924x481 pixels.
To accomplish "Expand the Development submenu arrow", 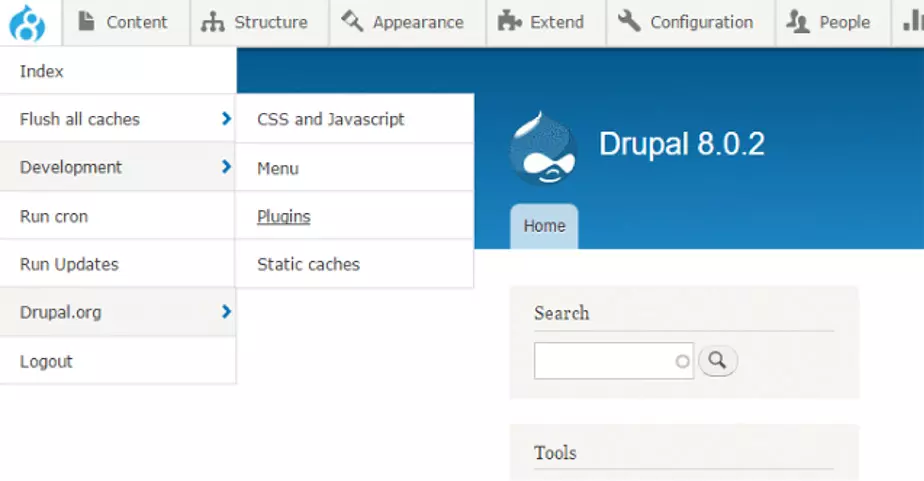I will 226,167.
